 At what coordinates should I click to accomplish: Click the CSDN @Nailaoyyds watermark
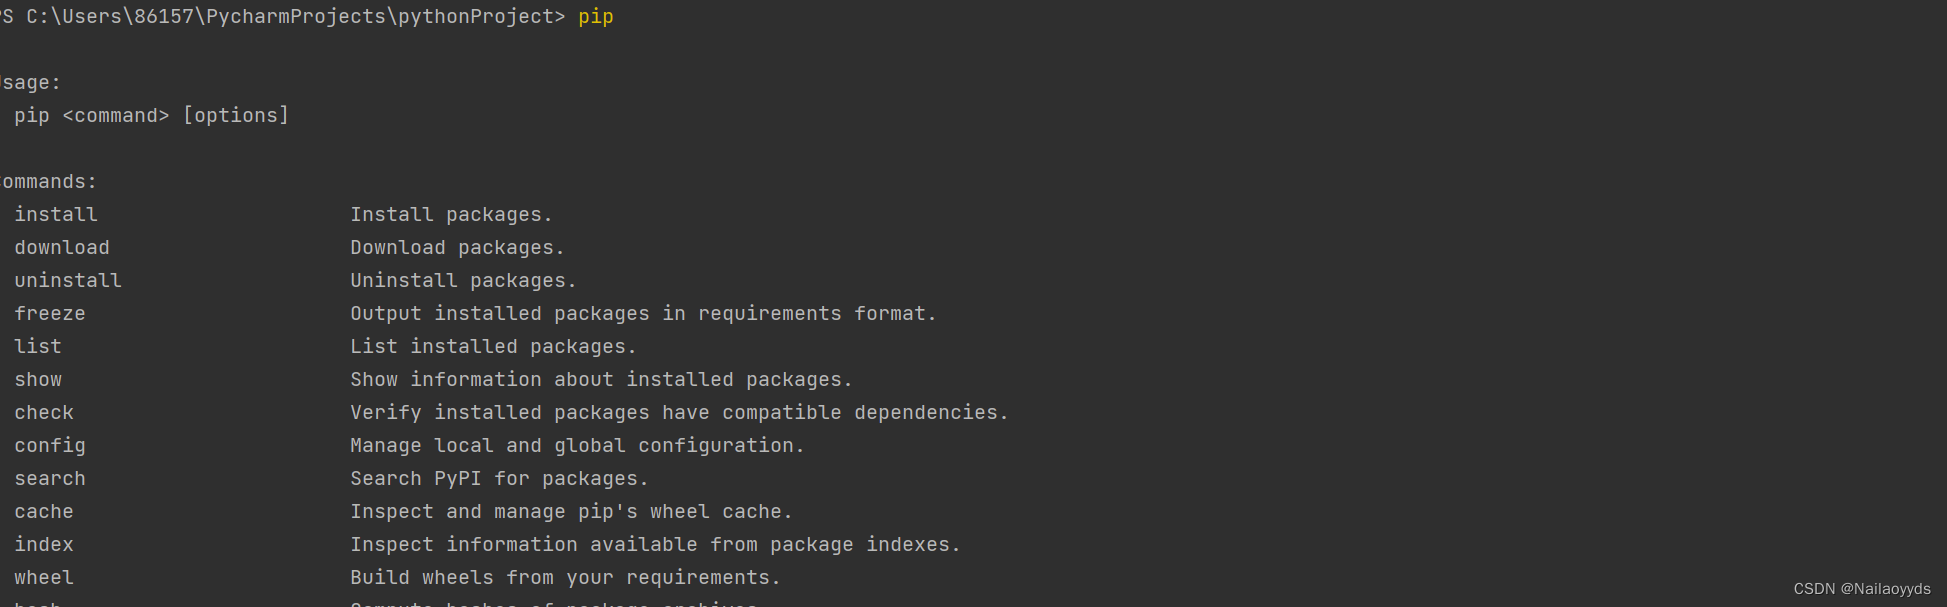1862,589
